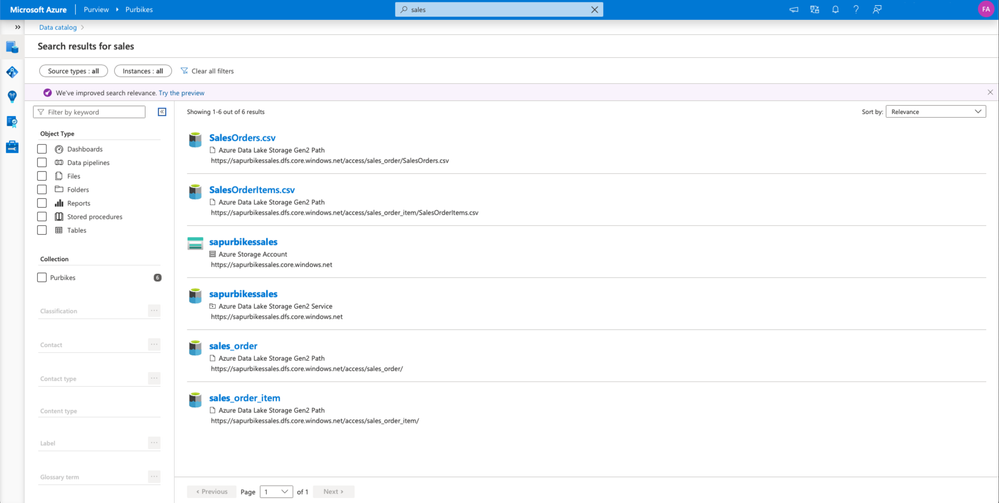Viewport: 999px width, 503px height.
Task: Go to the Previous results page
Action: coord(212,492)
